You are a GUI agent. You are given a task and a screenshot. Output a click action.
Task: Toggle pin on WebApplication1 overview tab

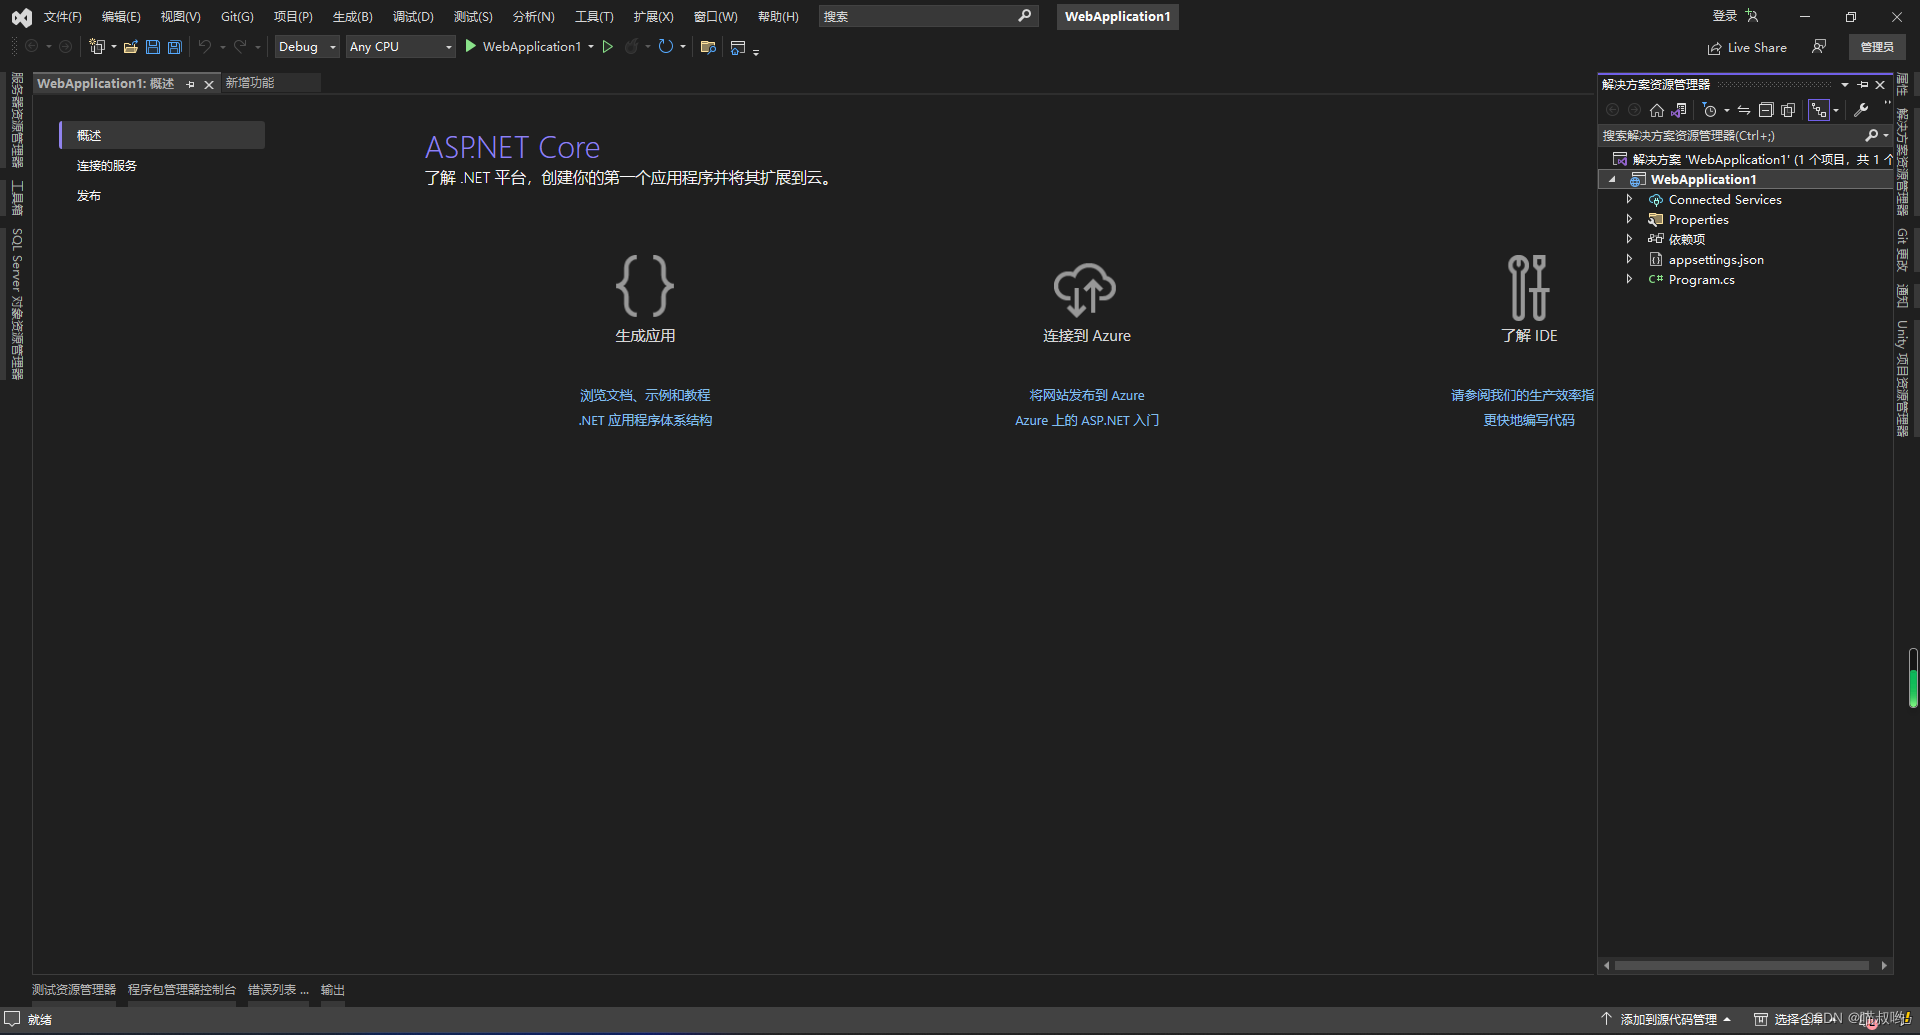[x=190, y=84]
